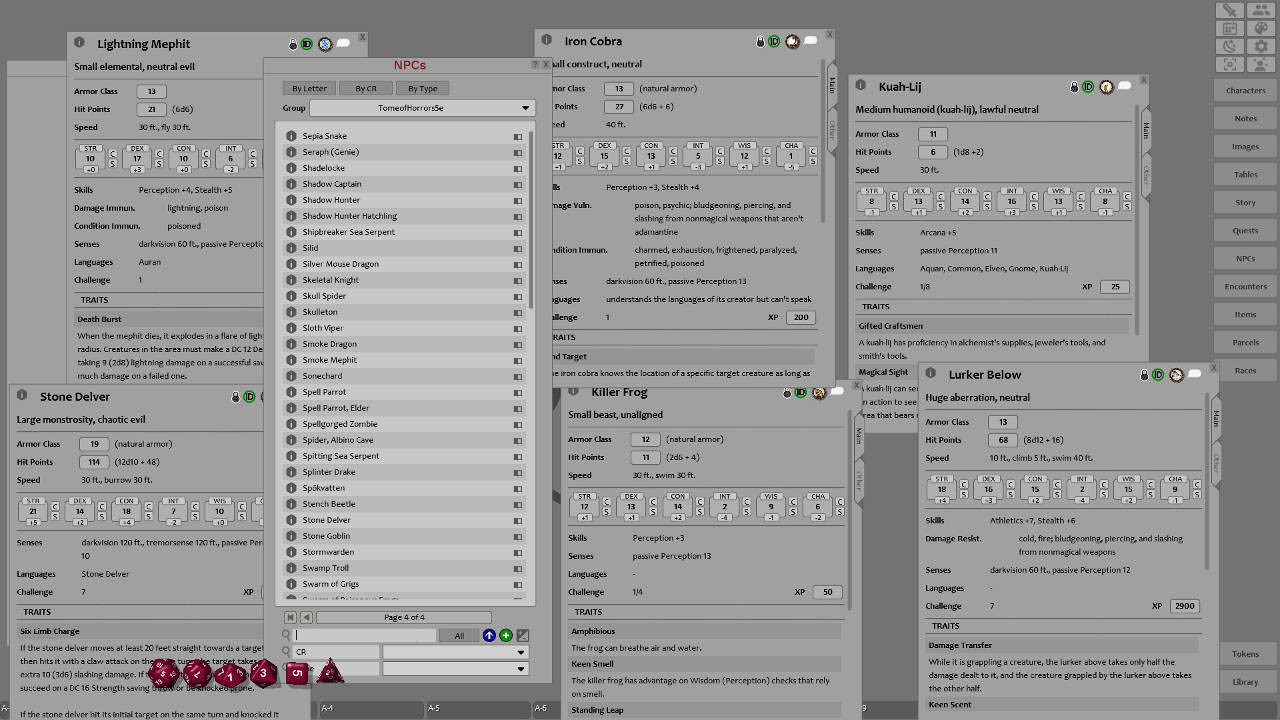Open the NPCs sidebar button

pyautogui.click(x=1244, y=258)
